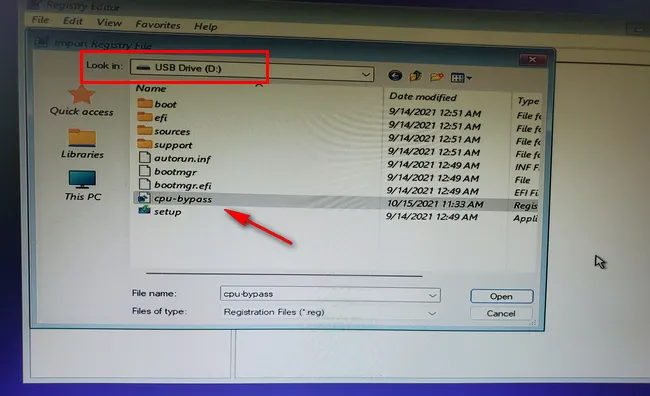Click the 'sources' folder name text
Viewport: 650px width, 396px height.
click(172, 131)
